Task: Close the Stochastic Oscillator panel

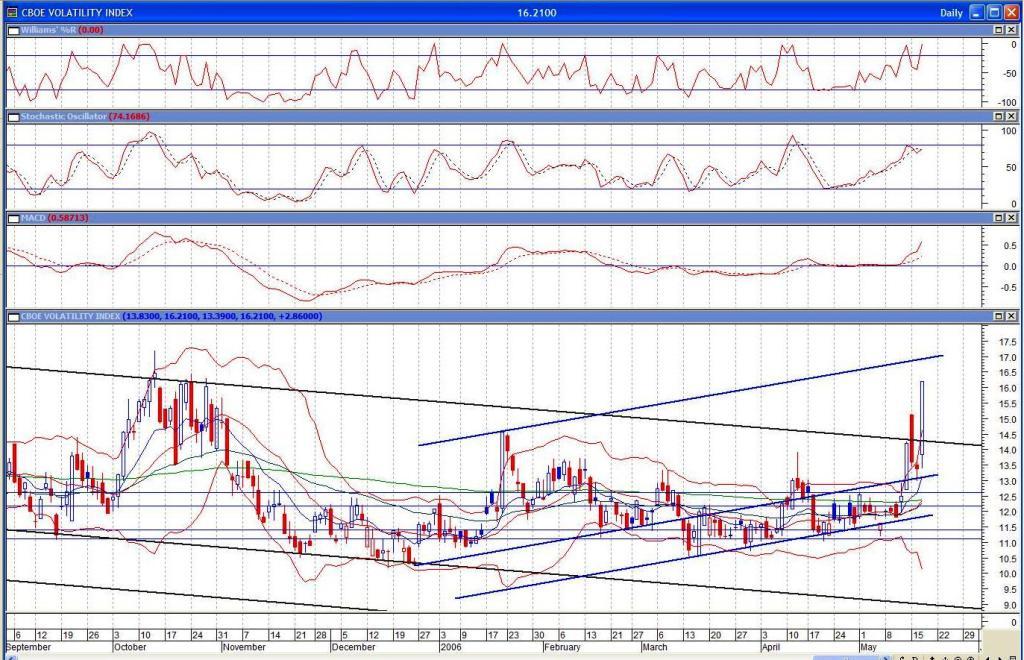Action: [1011, 116]
